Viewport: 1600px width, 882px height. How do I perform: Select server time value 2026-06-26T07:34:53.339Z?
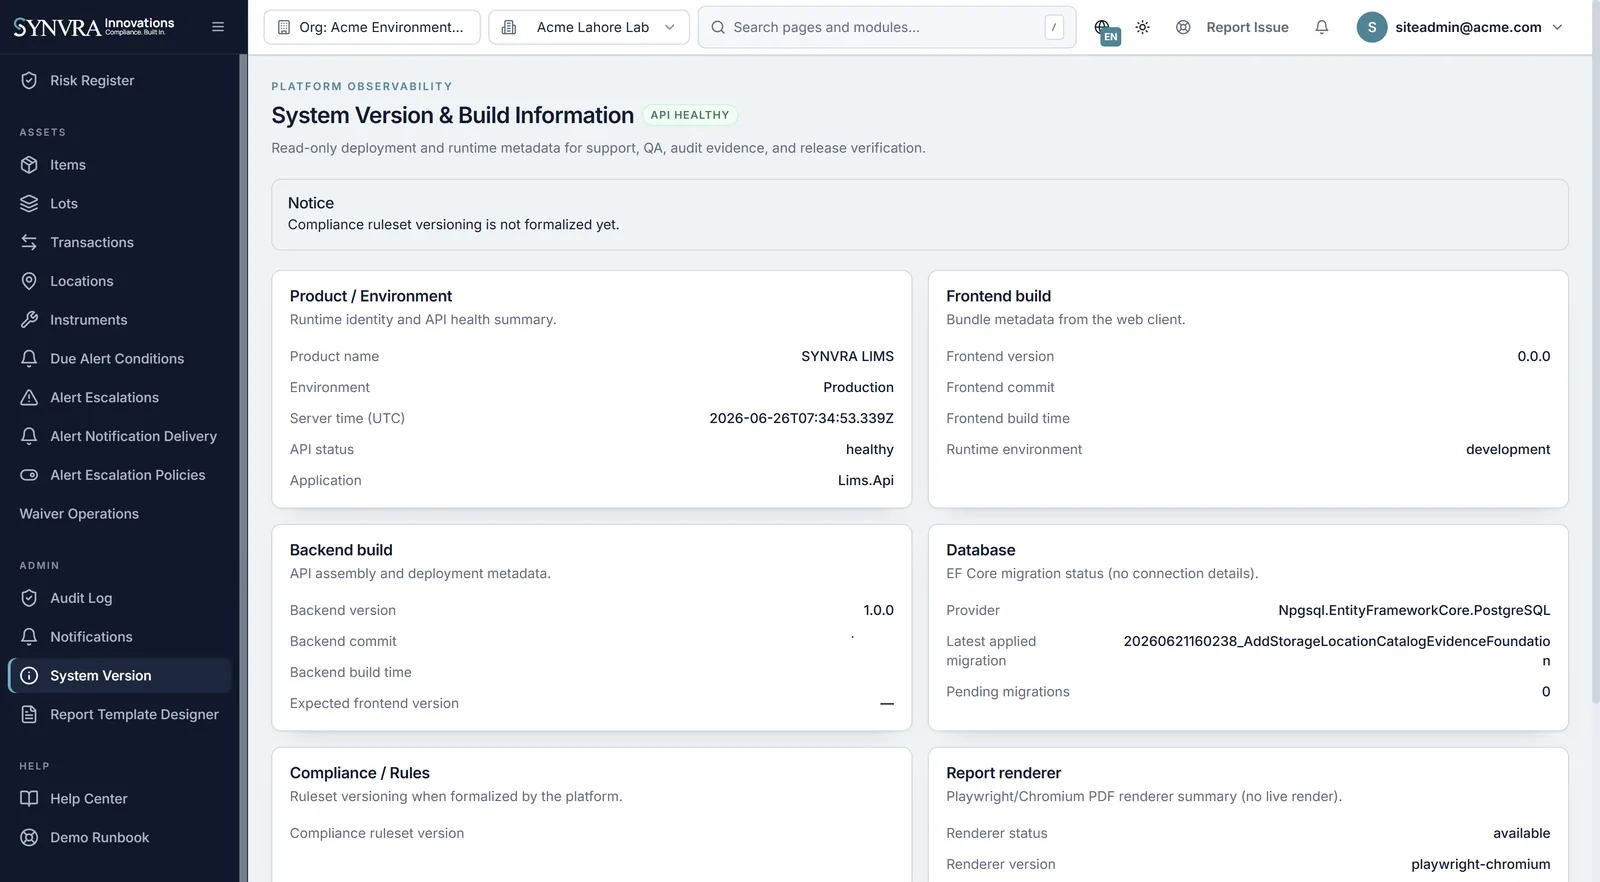coord(802,418)
